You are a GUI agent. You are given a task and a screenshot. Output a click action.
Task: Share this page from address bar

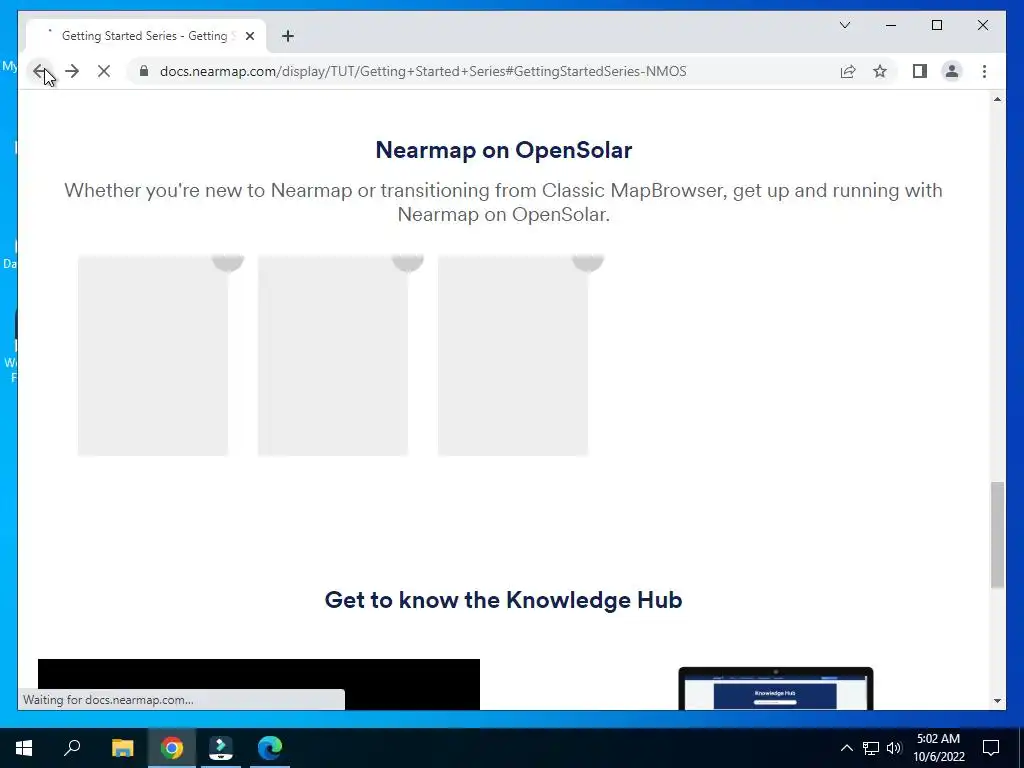pyautogui.click(x=848, y=71)
